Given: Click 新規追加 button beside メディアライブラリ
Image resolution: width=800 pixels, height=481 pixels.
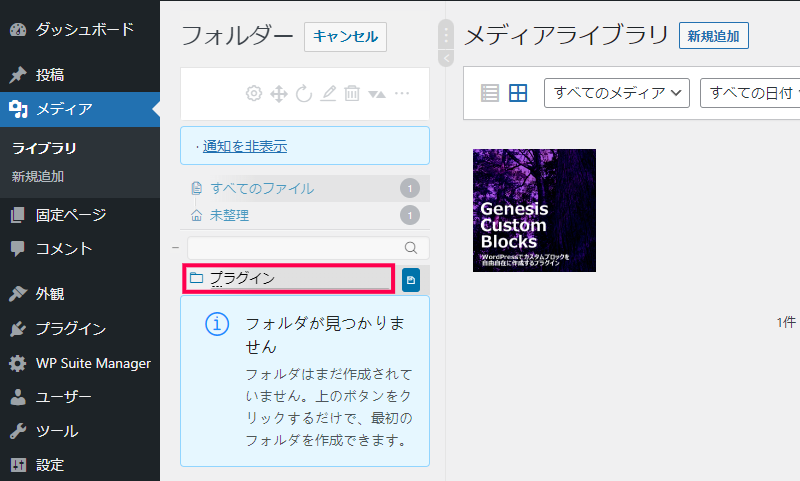Looking at the screenshot, I should (x=713, y=36).
